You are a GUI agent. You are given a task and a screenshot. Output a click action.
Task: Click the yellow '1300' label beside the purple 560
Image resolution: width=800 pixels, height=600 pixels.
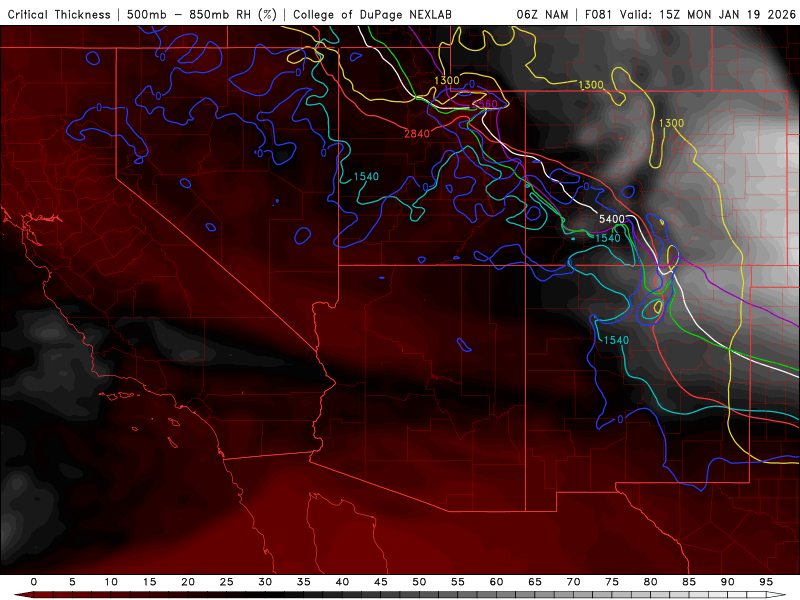click(x=447, y=80)
